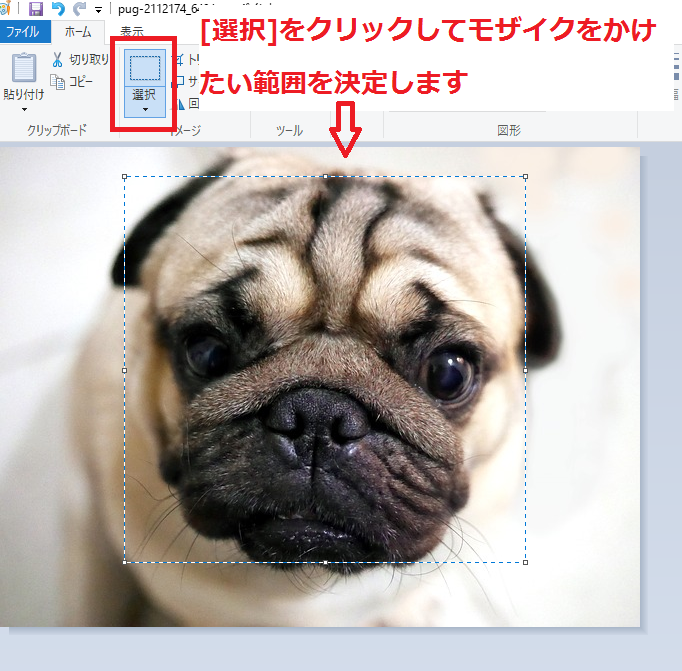Click the bottom-right selection handle
Viewport: 682px width, 671px height.
tap(525, 562)
